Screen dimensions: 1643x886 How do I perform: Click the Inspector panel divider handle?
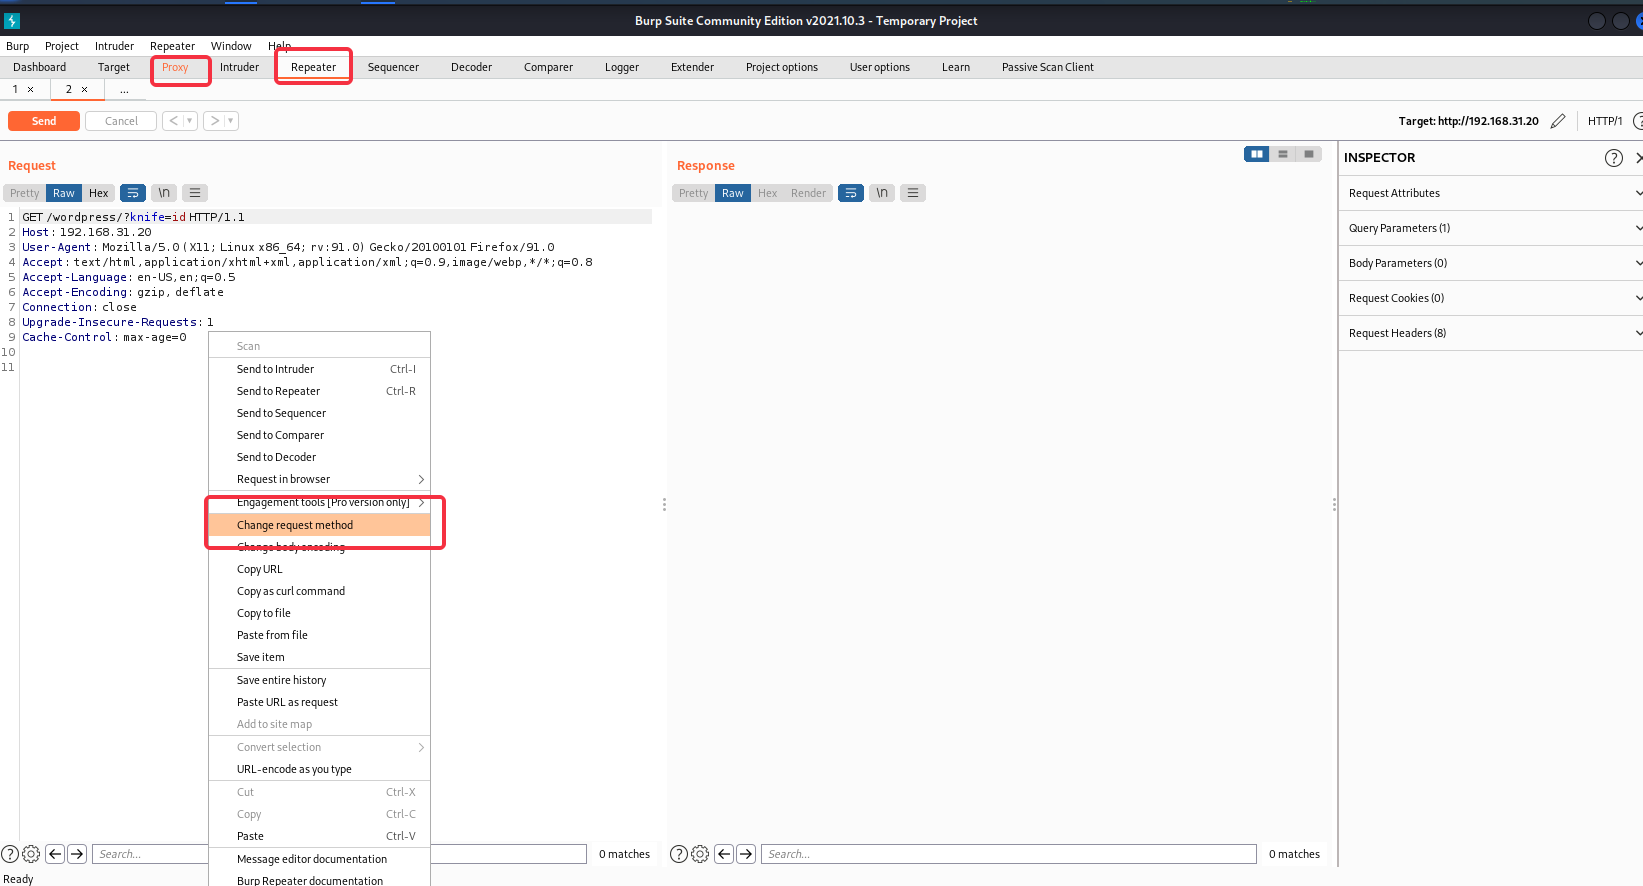[x=1334, y=505]
